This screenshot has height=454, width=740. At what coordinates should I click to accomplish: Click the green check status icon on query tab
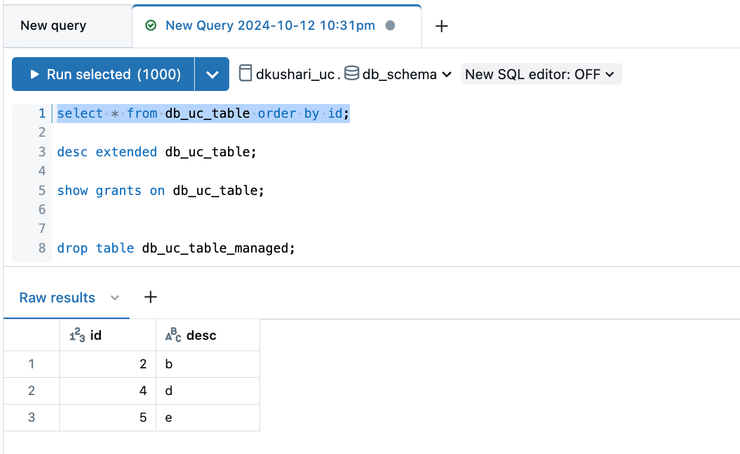[x=151, y=25]
